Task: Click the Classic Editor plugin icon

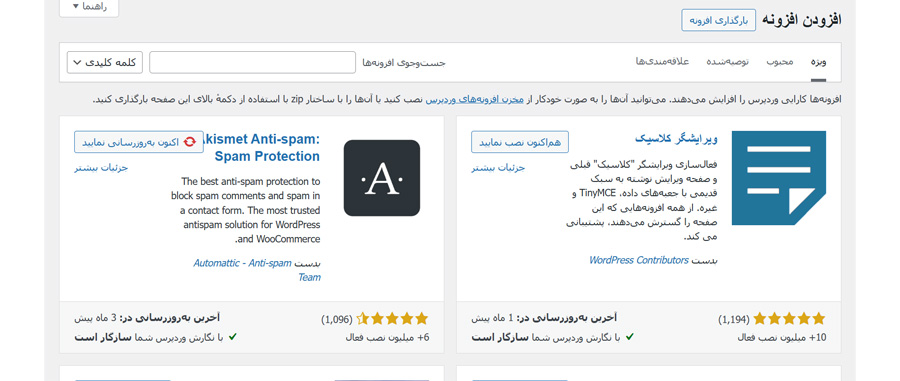Action: point(779,177)
